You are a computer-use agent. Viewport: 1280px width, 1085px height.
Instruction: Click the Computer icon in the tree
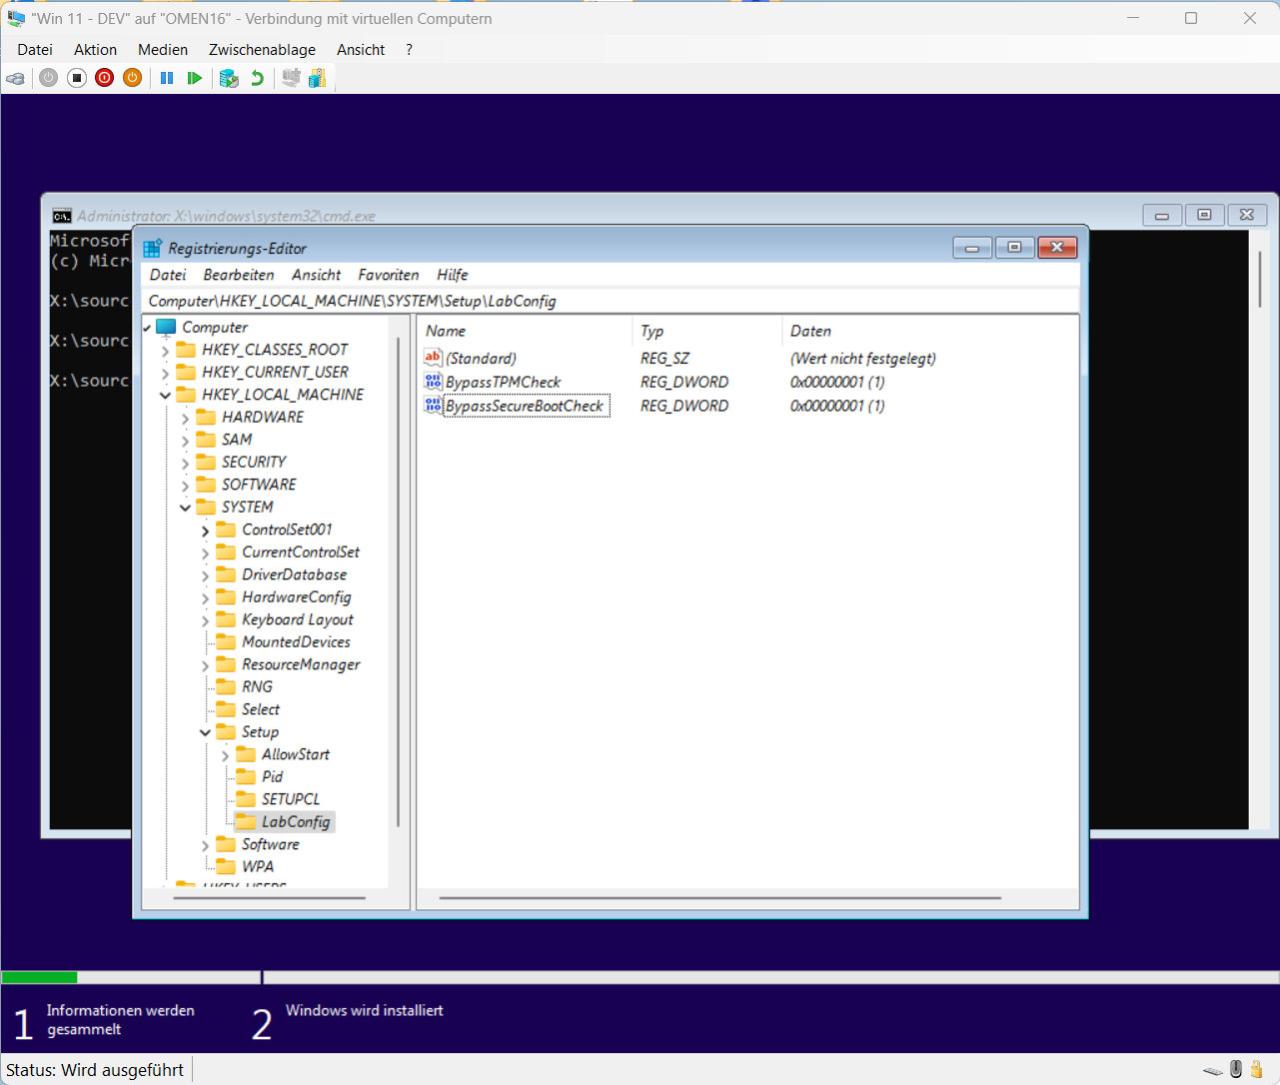(x=166, y=327)
